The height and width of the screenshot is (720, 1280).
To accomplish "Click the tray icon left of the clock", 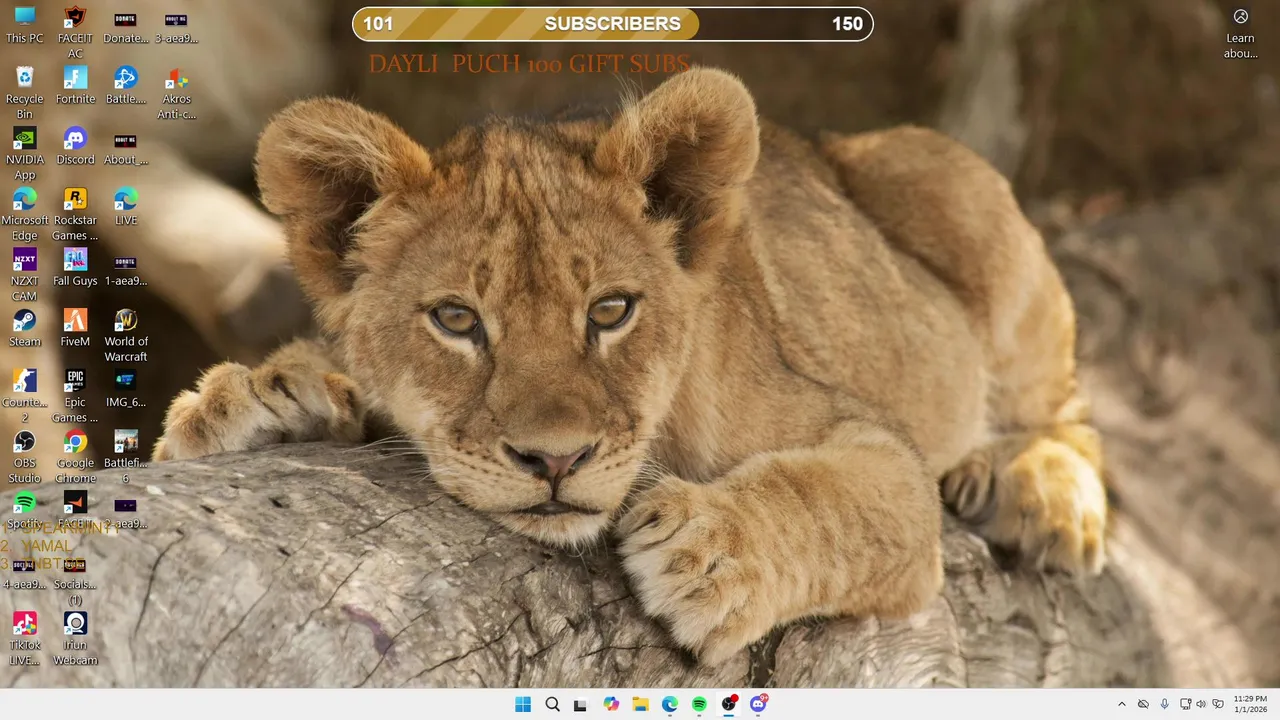I will tap(1217, 704).
